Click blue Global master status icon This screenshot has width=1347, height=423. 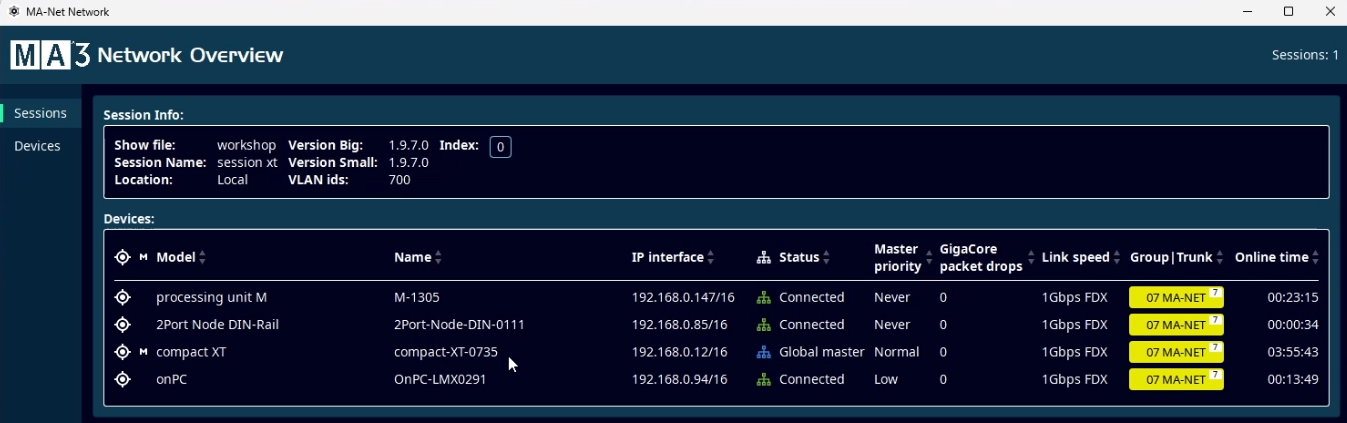pos(764,352)
